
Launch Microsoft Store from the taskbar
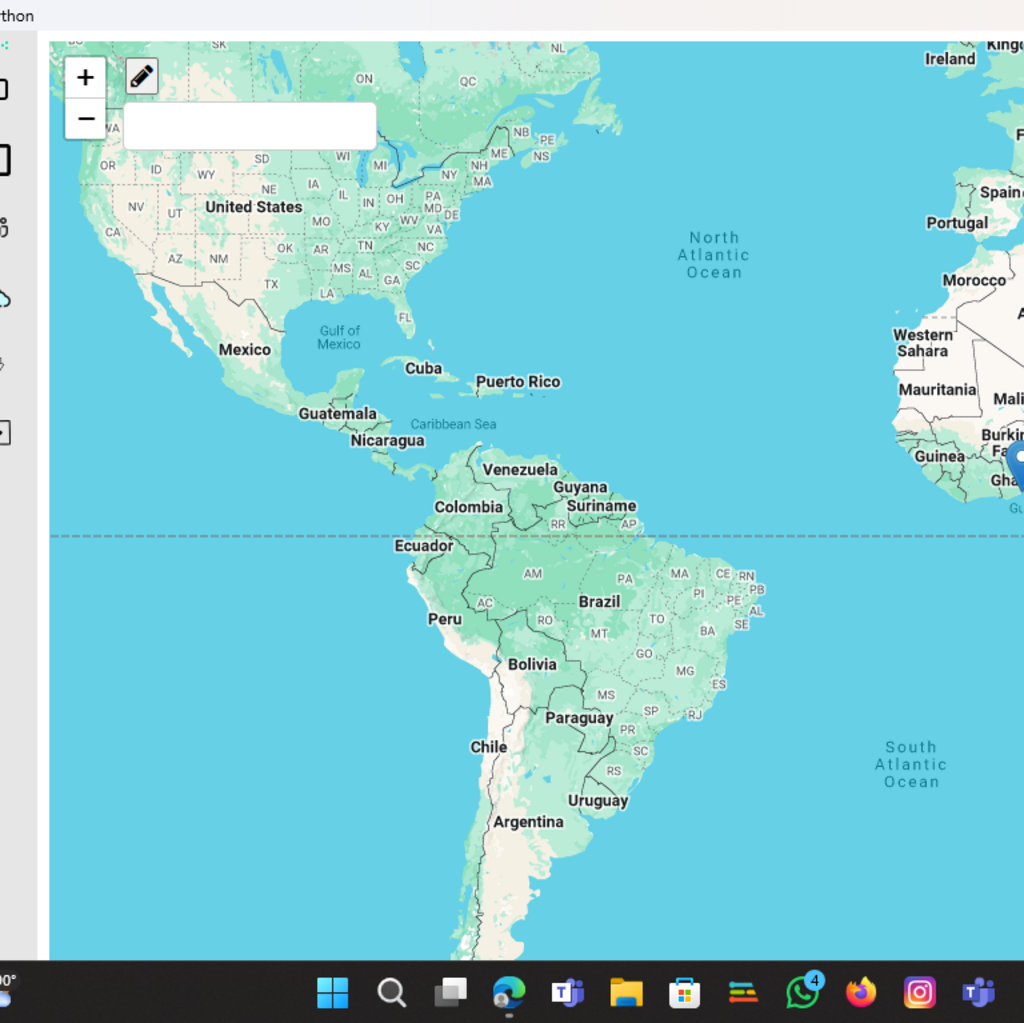[x=684, y=992]
